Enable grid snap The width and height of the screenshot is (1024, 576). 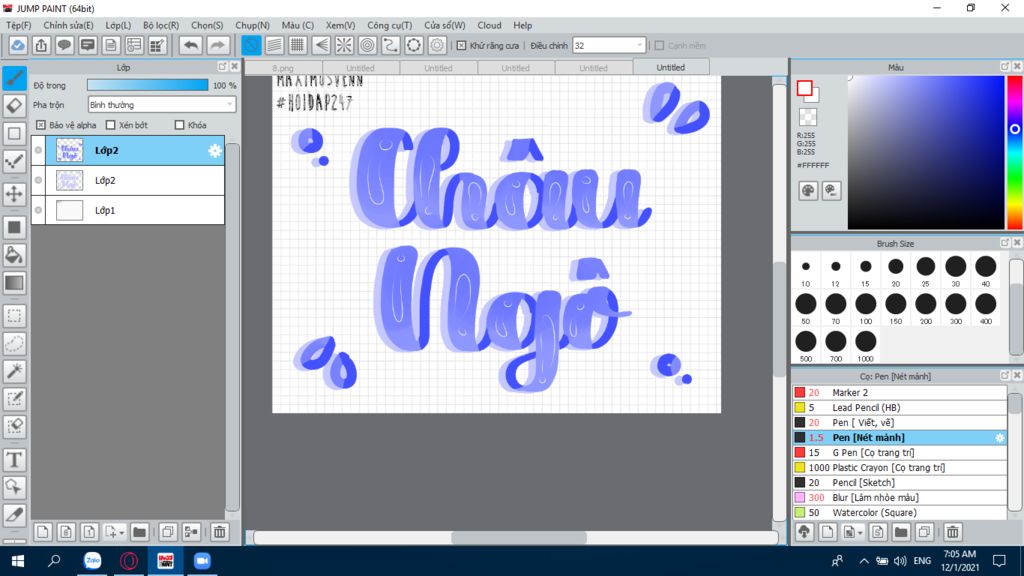pos(298,45)
